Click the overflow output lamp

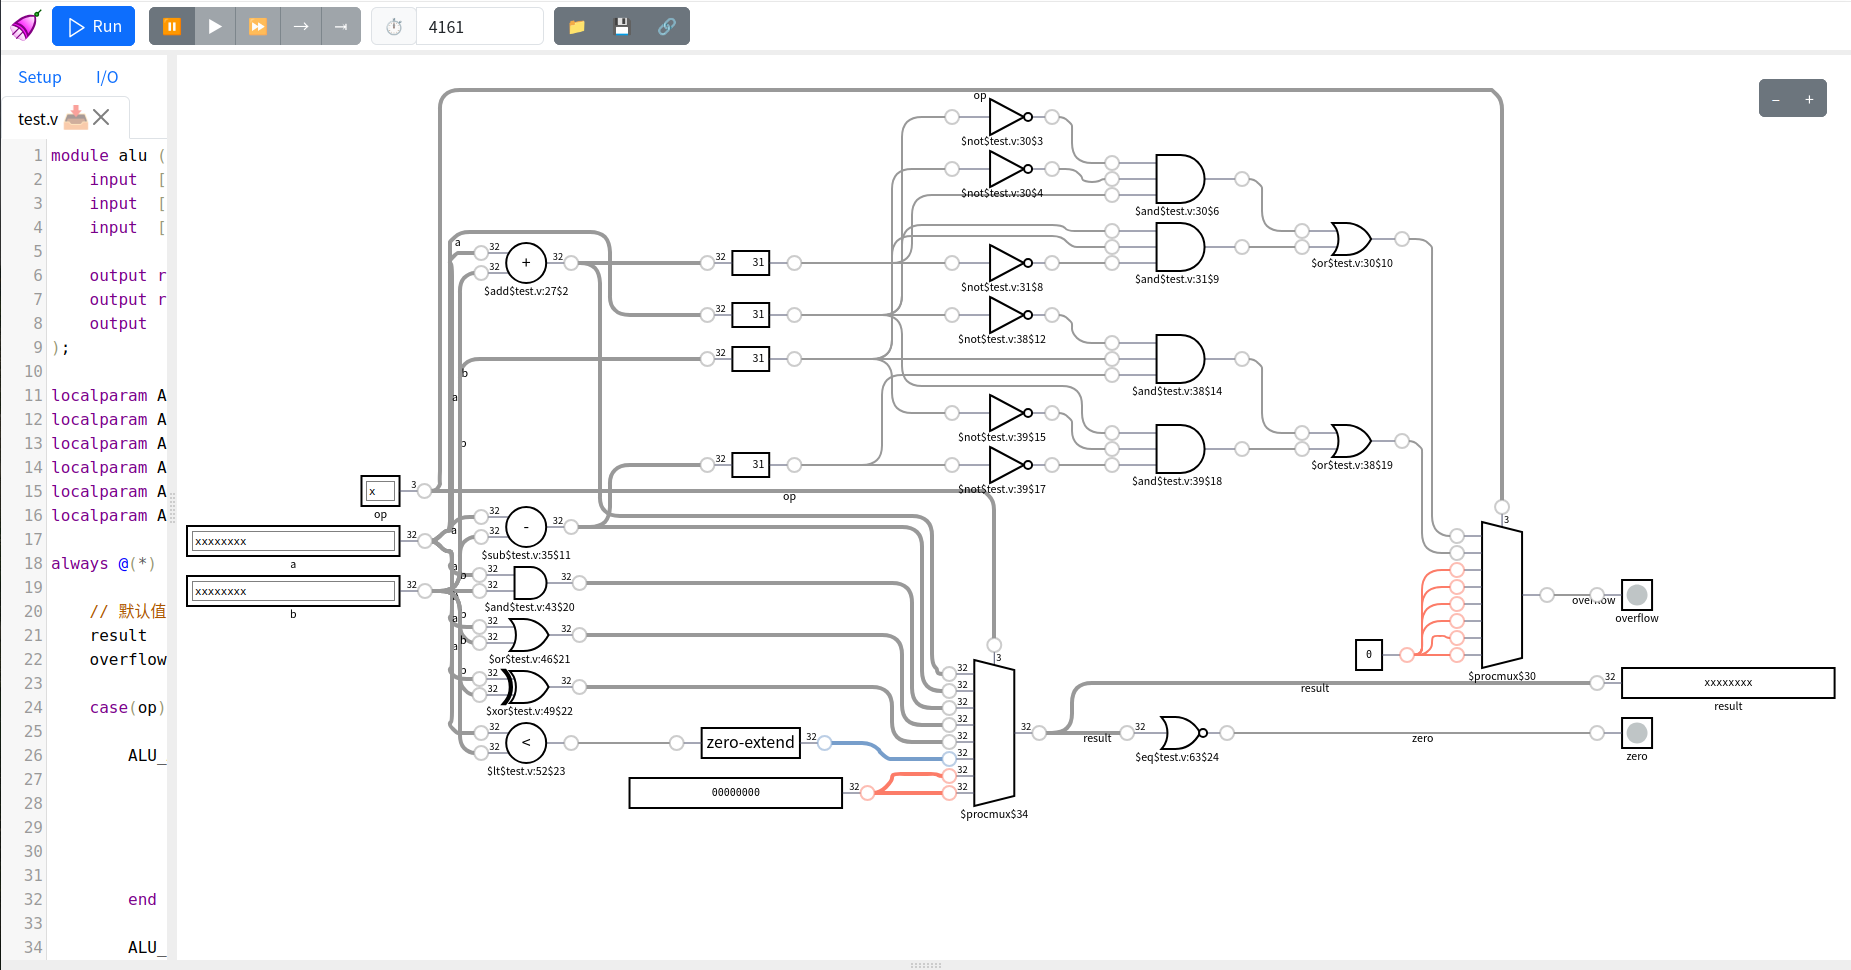[x=1637, y=595]
